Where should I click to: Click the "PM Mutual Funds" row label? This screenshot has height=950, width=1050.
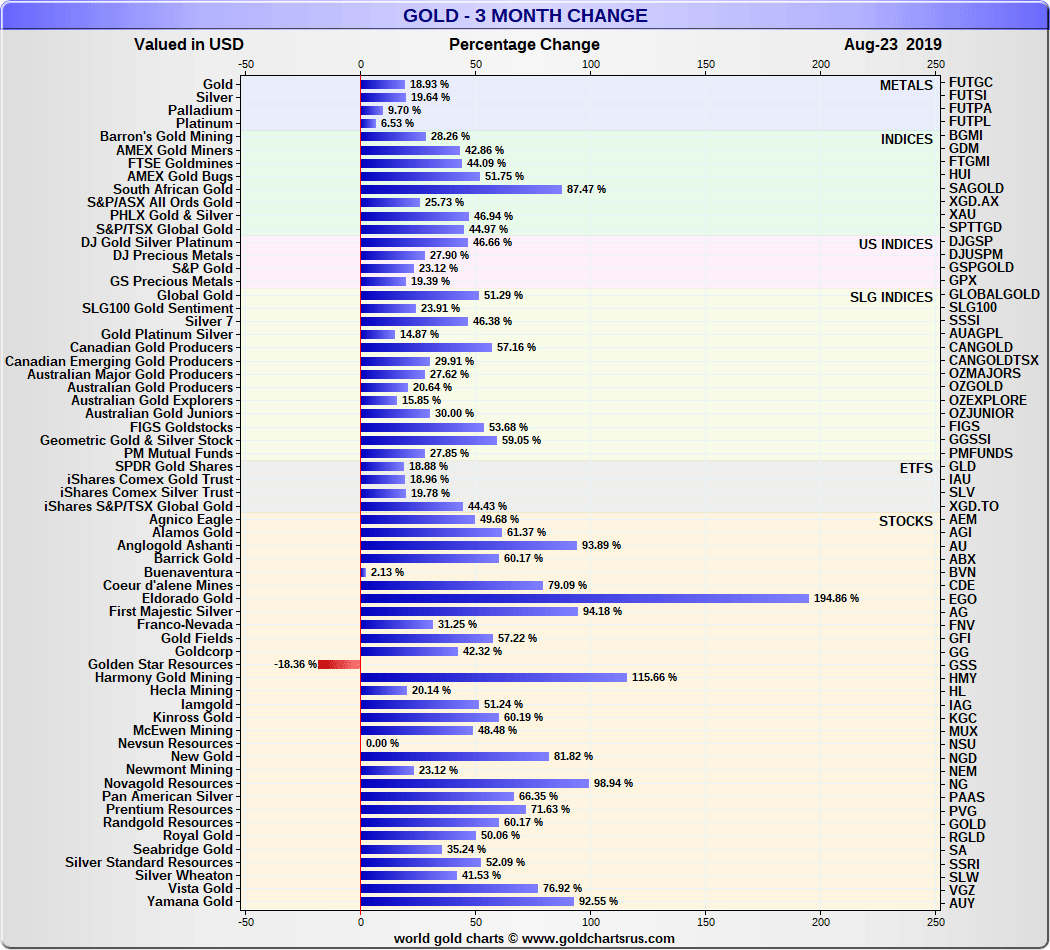tap(178, 453)
